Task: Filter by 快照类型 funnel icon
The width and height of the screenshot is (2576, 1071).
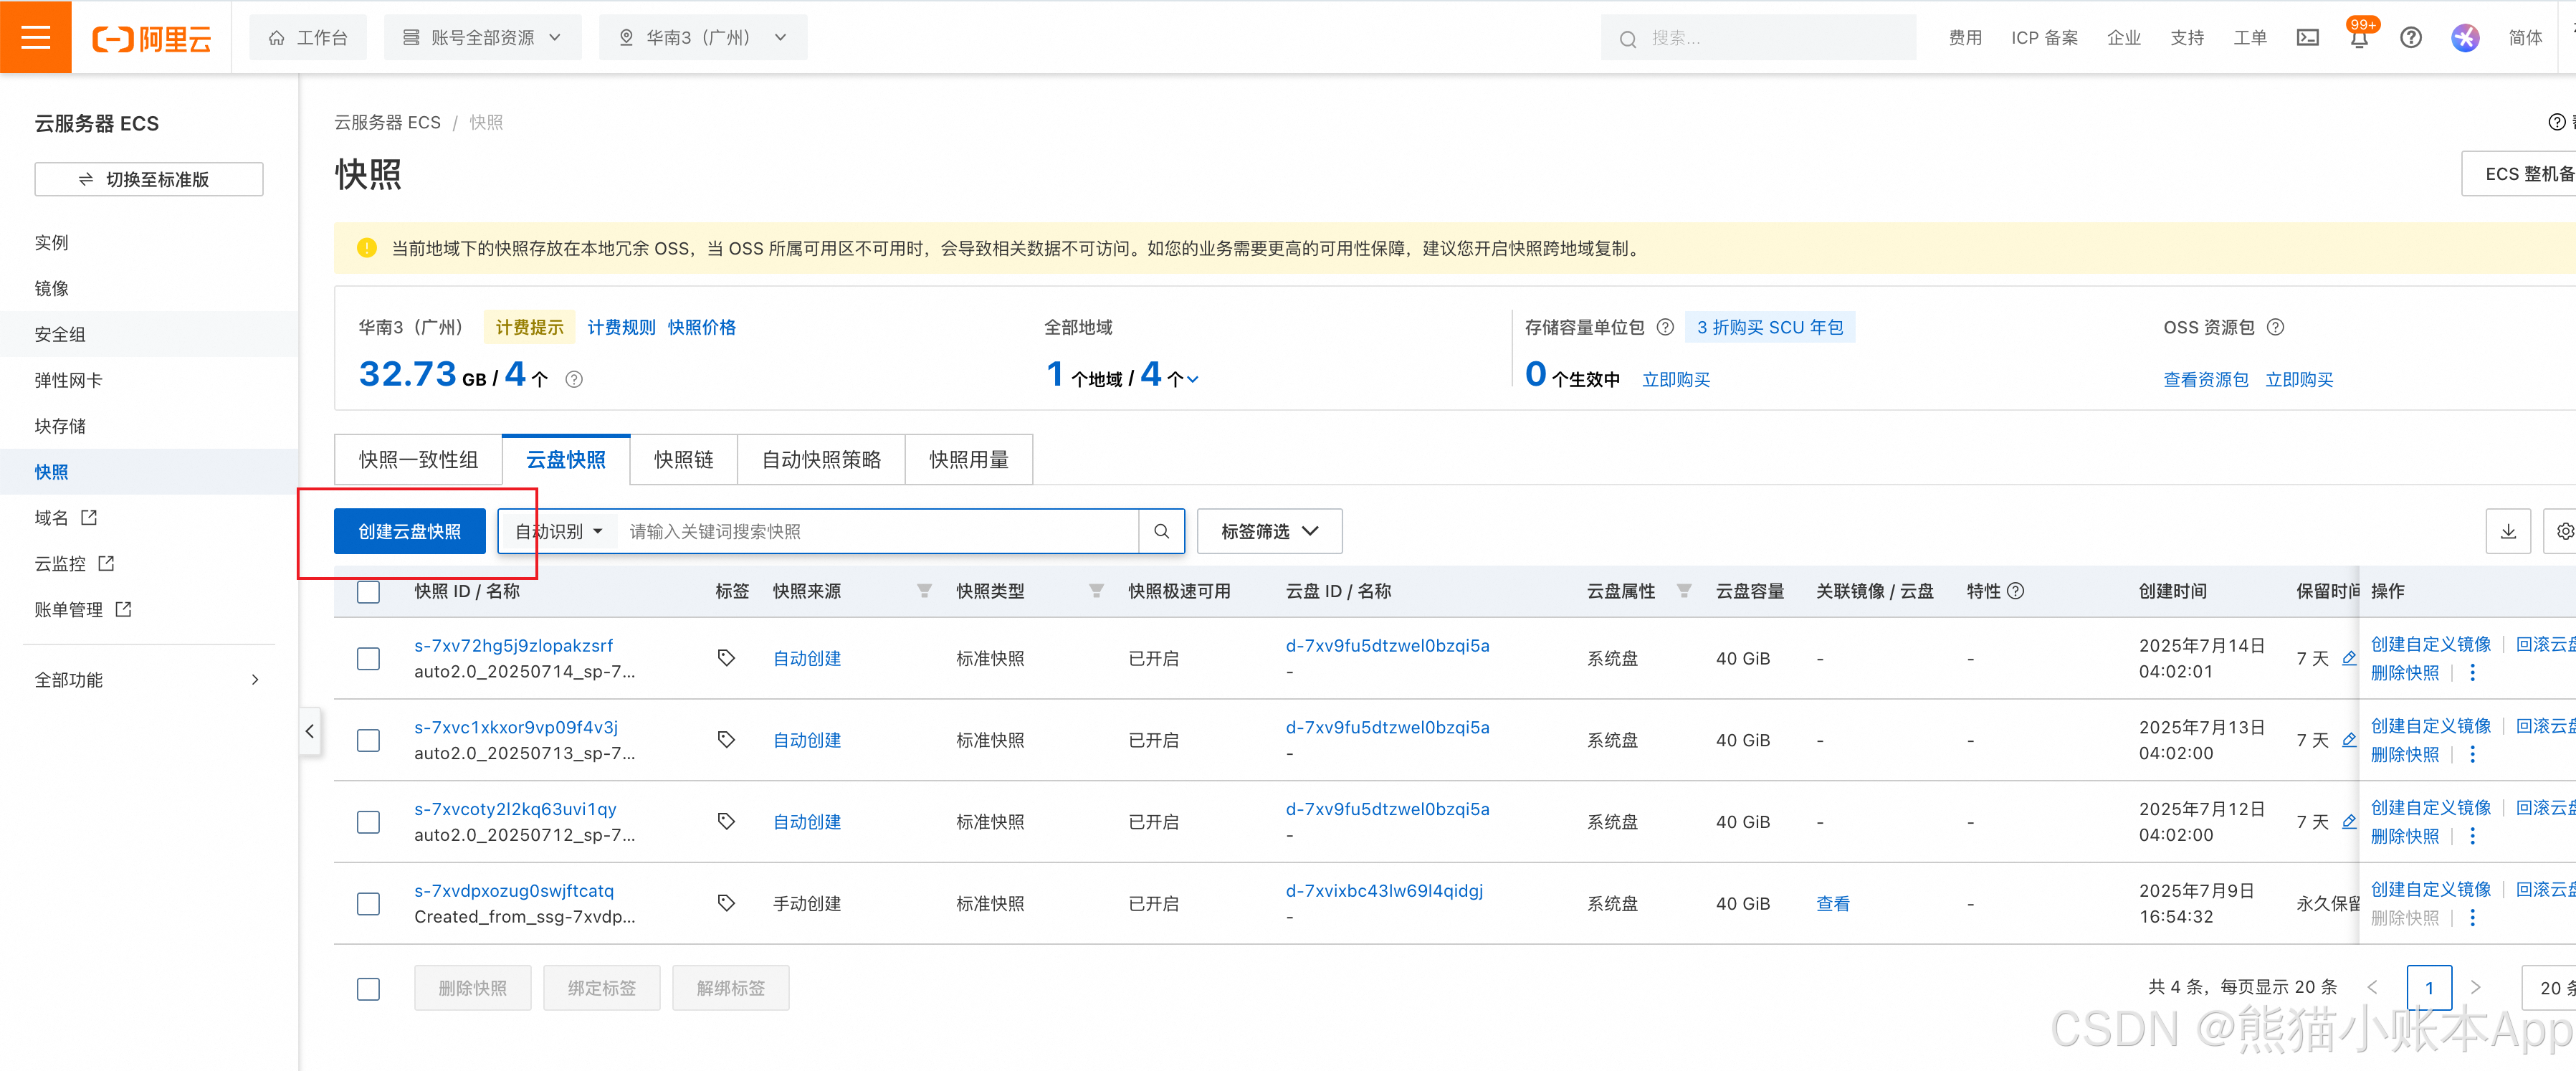Action: coord(1096,591)
